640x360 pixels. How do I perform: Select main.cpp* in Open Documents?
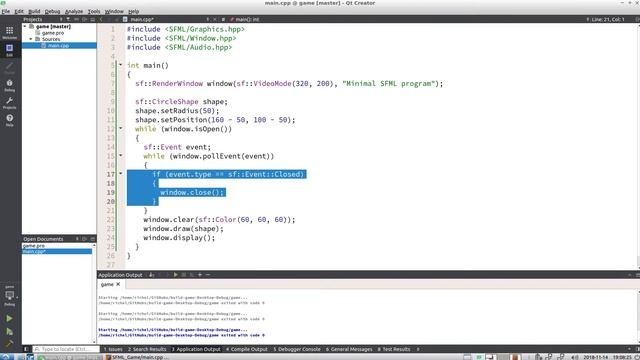click(57, 251)
